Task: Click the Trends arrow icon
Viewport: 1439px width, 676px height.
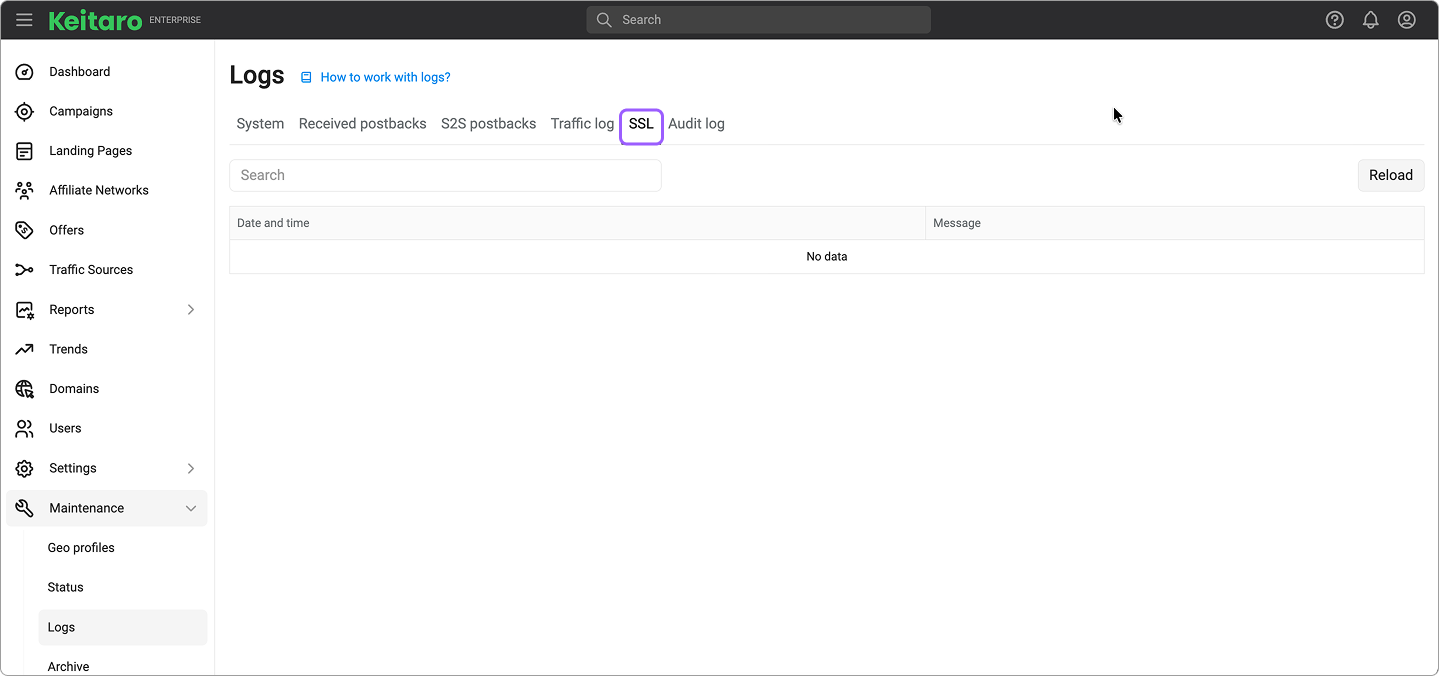Action: (x=25, y=349)
